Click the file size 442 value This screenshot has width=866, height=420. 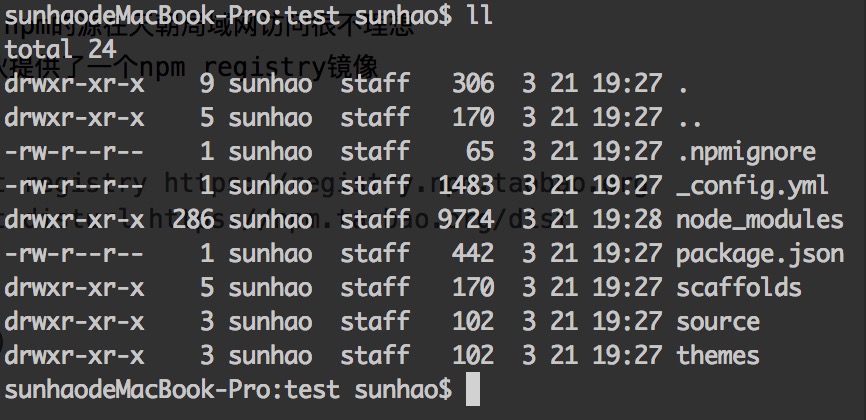(473, 255)
